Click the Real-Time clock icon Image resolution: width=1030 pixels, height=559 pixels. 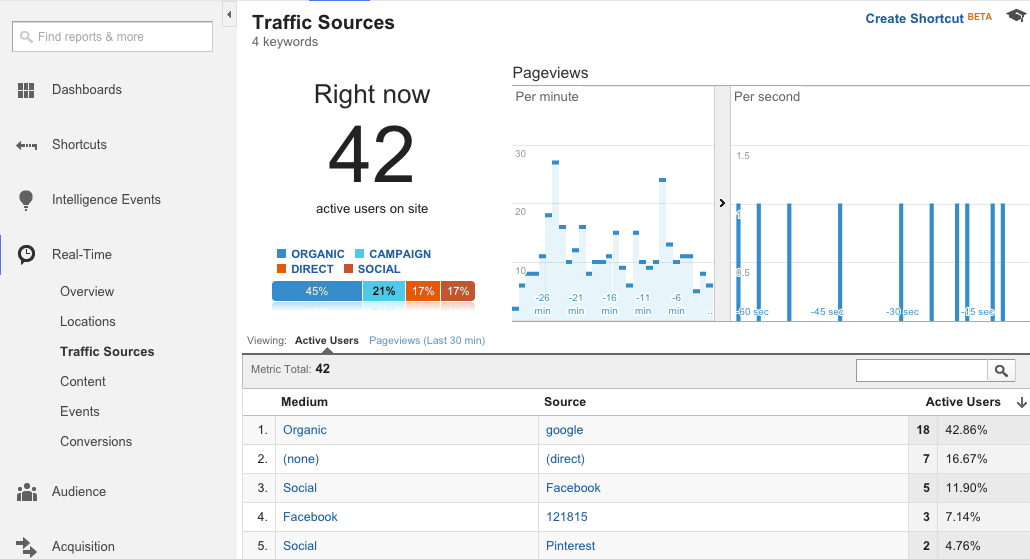click(x=26, y=254)
